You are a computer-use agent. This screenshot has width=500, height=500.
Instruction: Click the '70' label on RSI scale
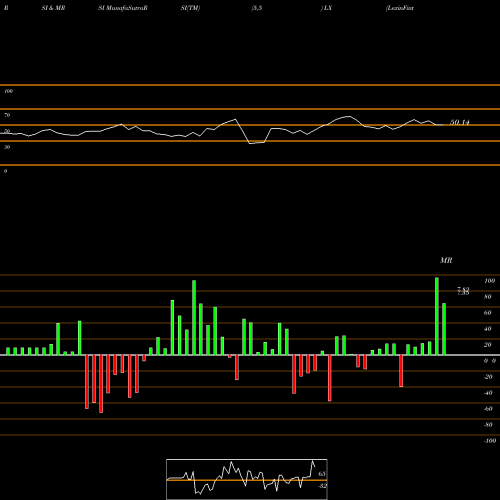[7, 115]
